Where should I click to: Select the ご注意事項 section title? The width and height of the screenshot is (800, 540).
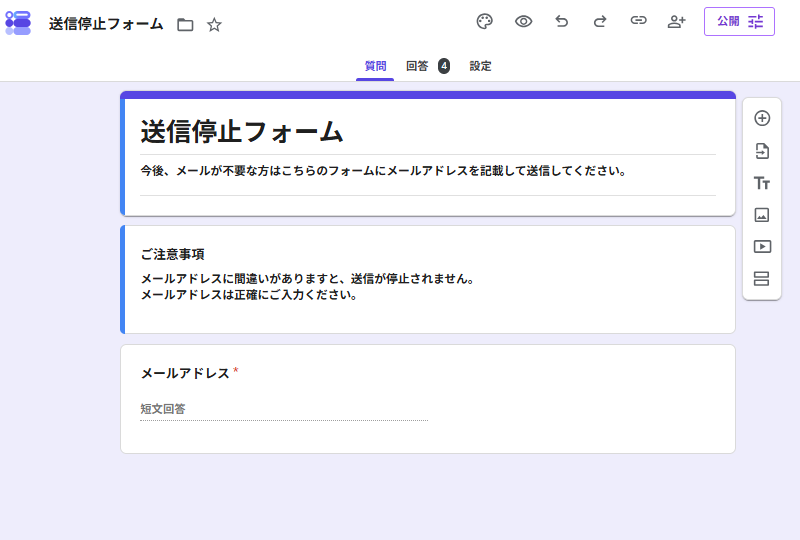click(172, 254)
